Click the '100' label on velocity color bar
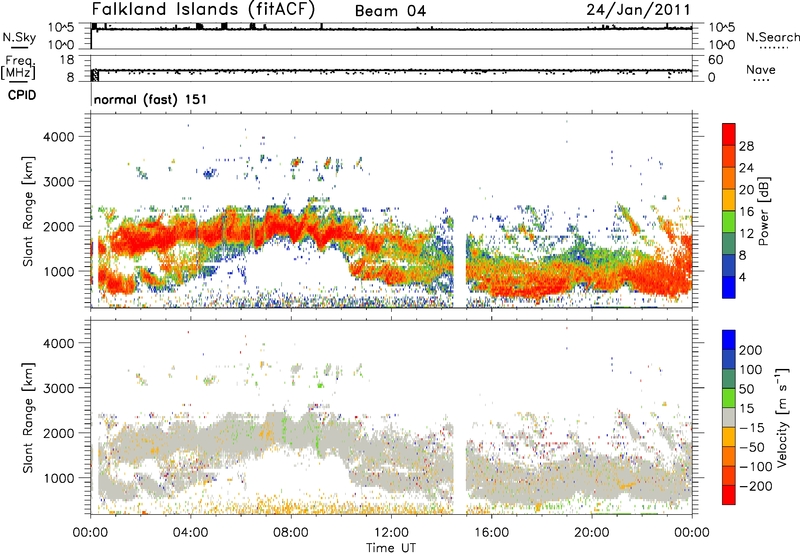The width and height of the screenshot is (800, 554). tap(751, 370)
